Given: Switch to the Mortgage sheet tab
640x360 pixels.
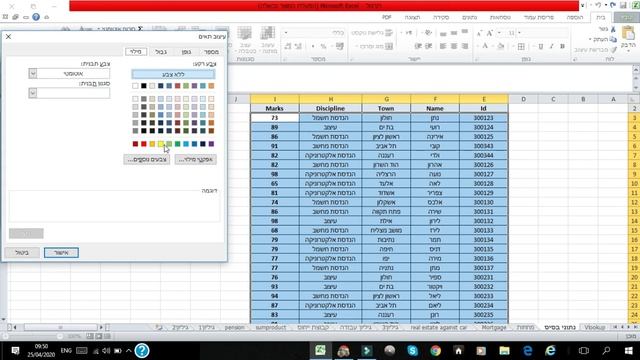Looking at the screenshot, I should pyautogui.click(x=493, y=327).
